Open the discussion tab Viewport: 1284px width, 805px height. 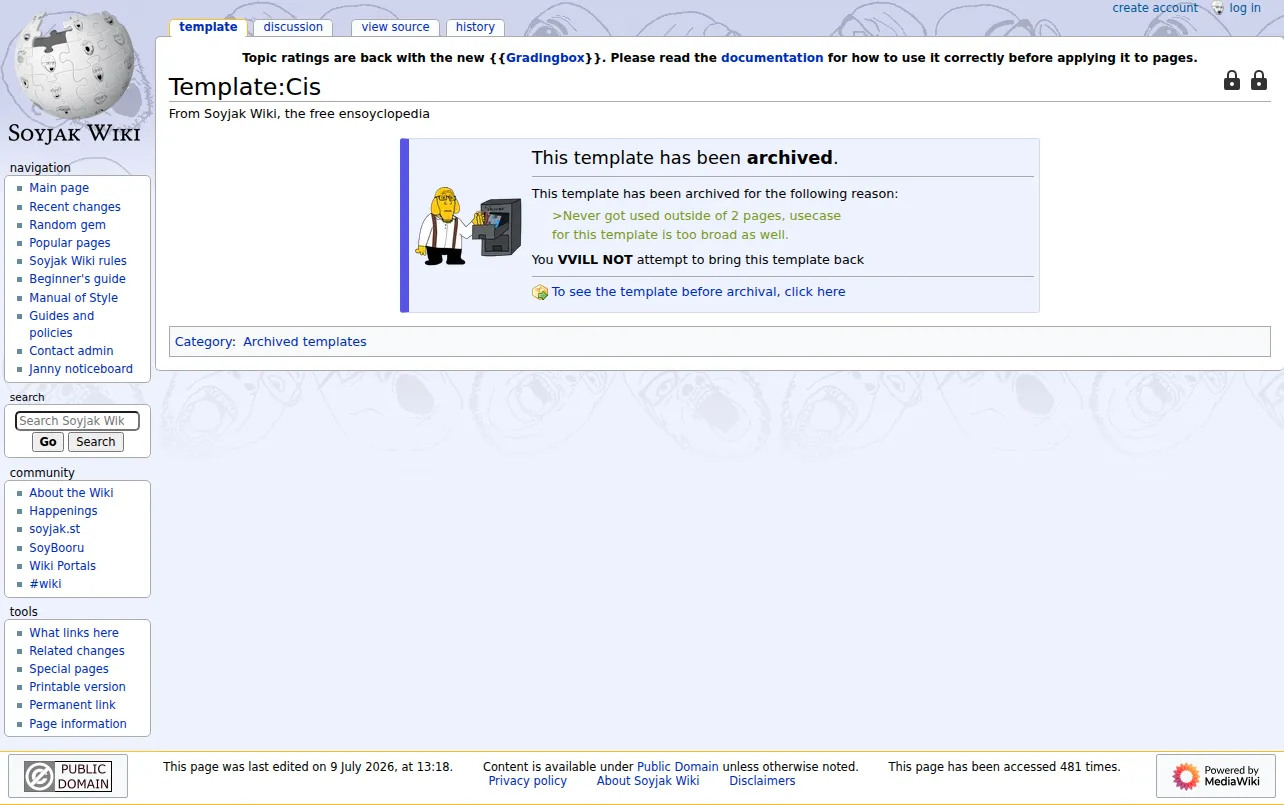[293, 27]
